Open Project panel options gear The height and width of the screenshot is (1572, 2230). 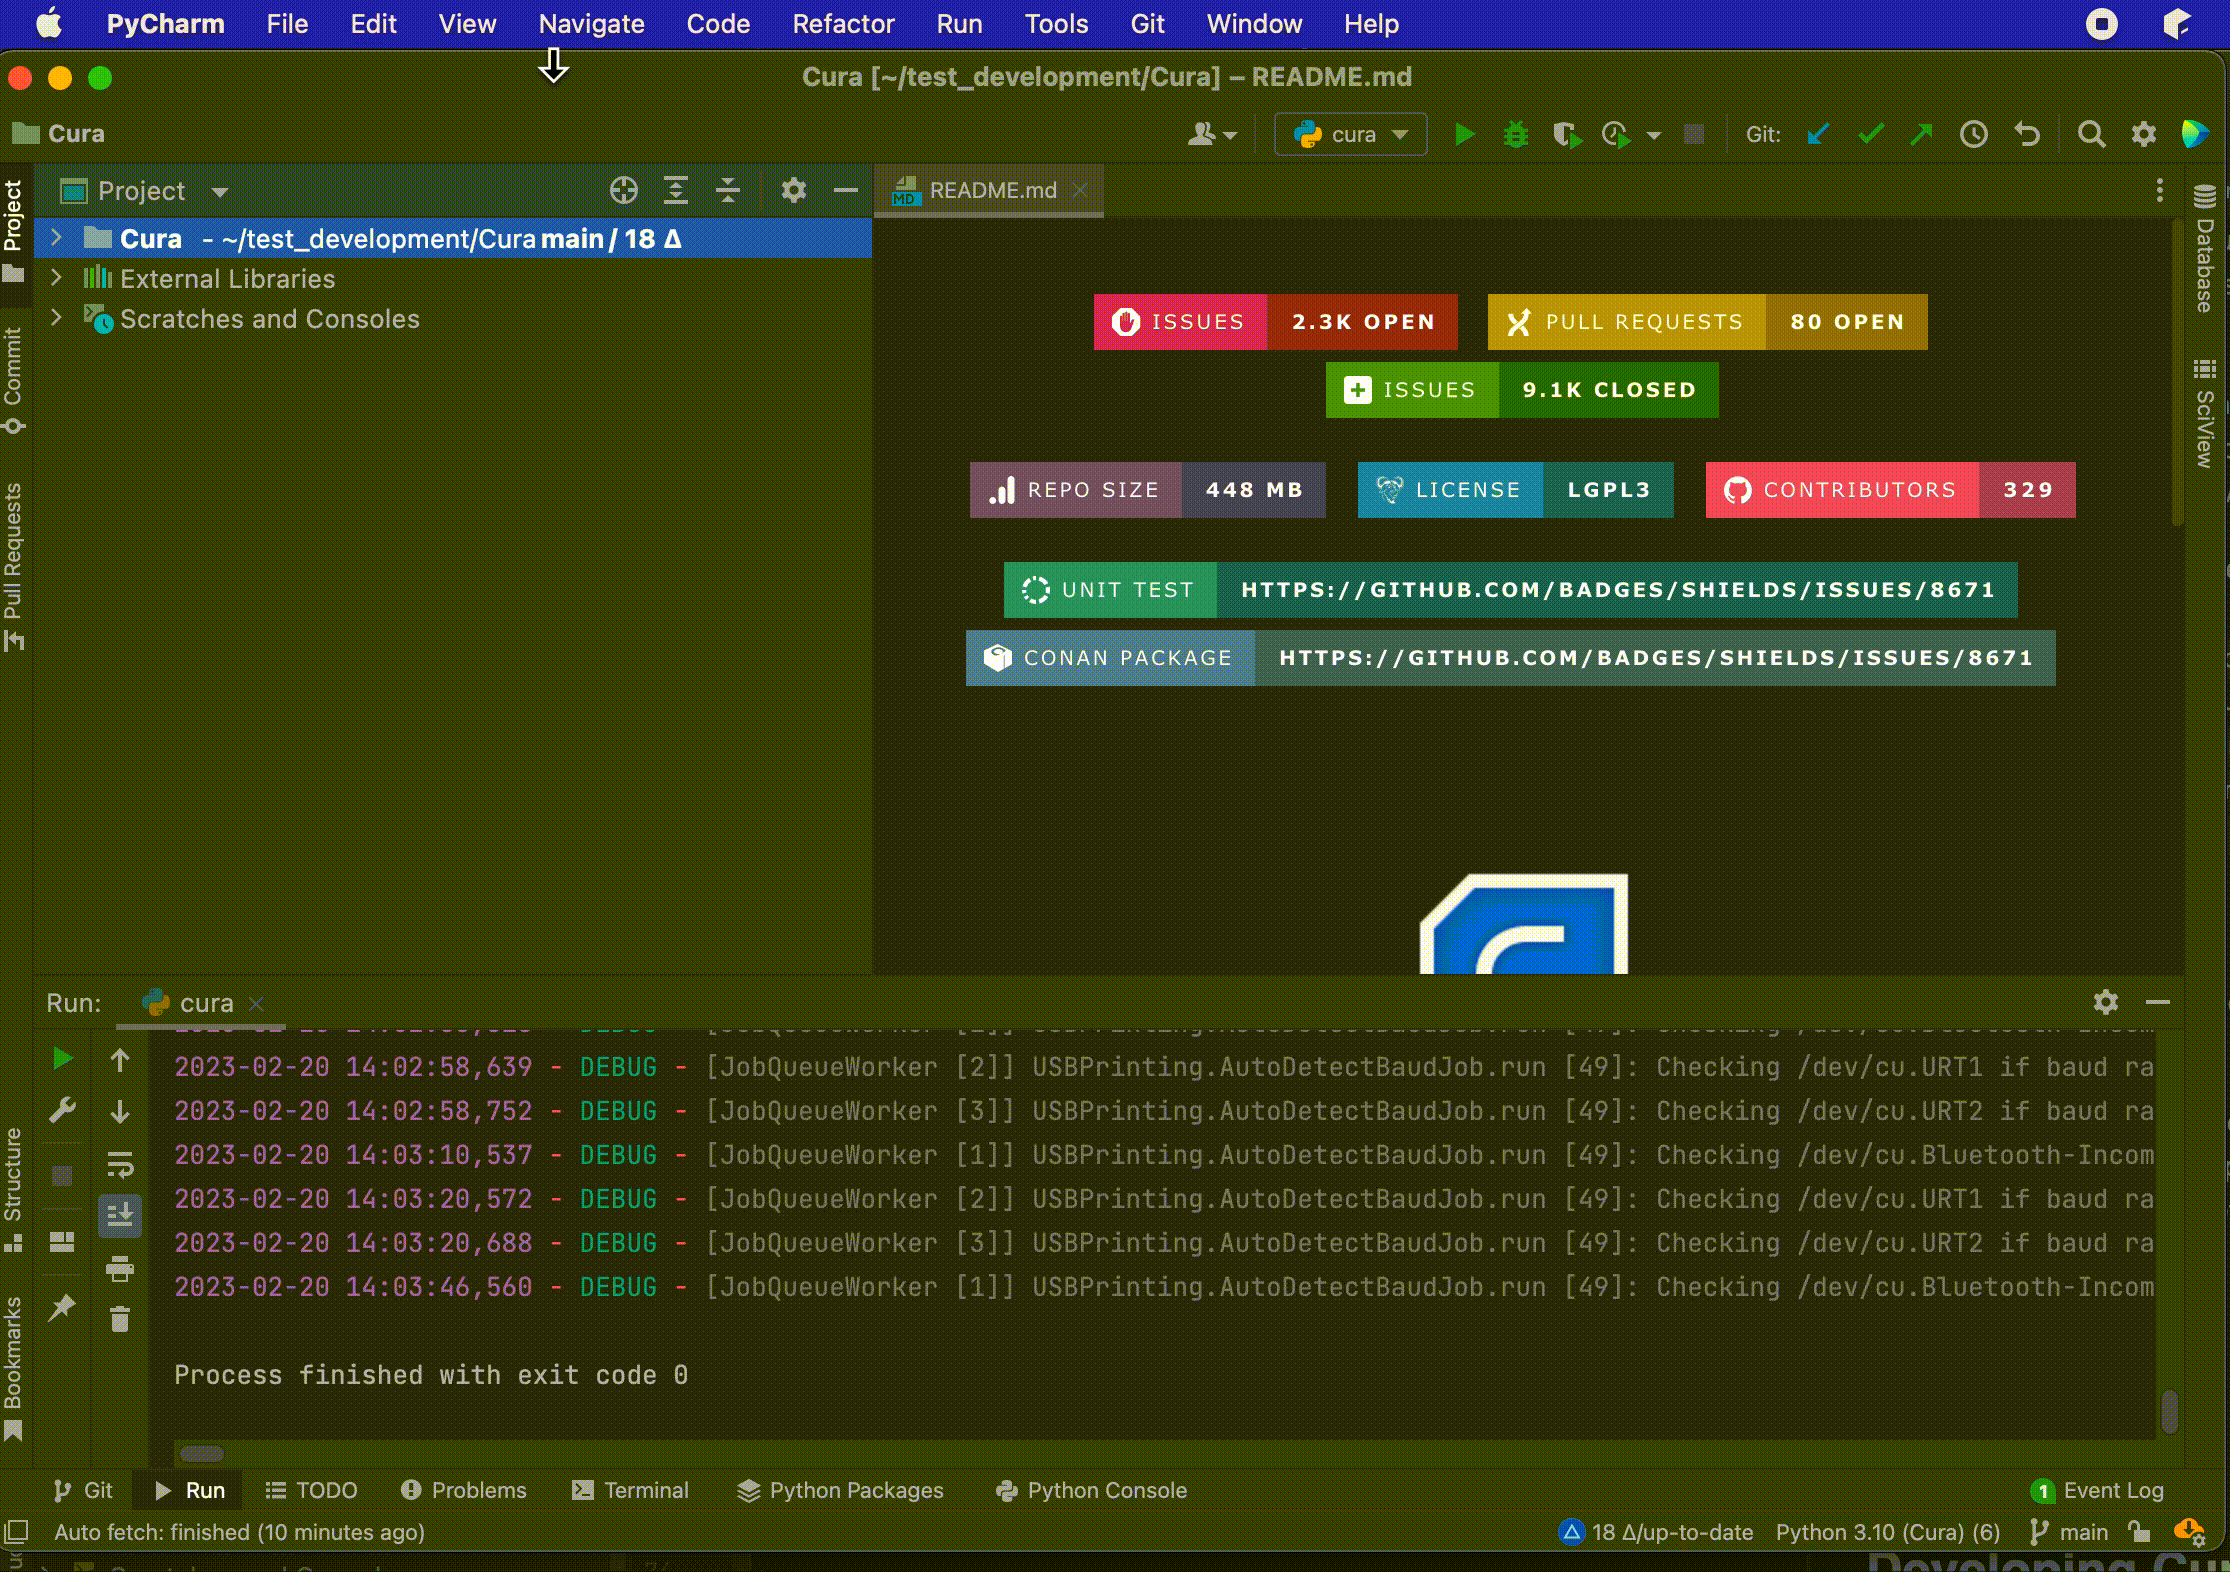[x=793, y=190]
